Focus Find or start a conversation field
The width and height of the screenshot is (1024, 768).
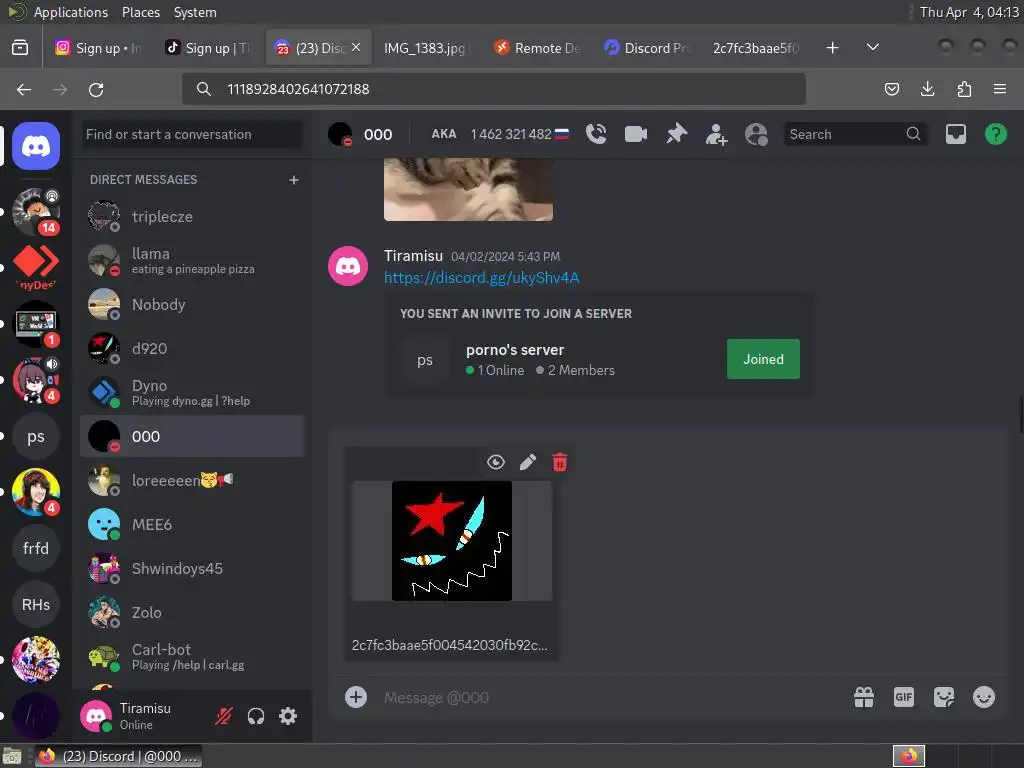tap(191, 135)
